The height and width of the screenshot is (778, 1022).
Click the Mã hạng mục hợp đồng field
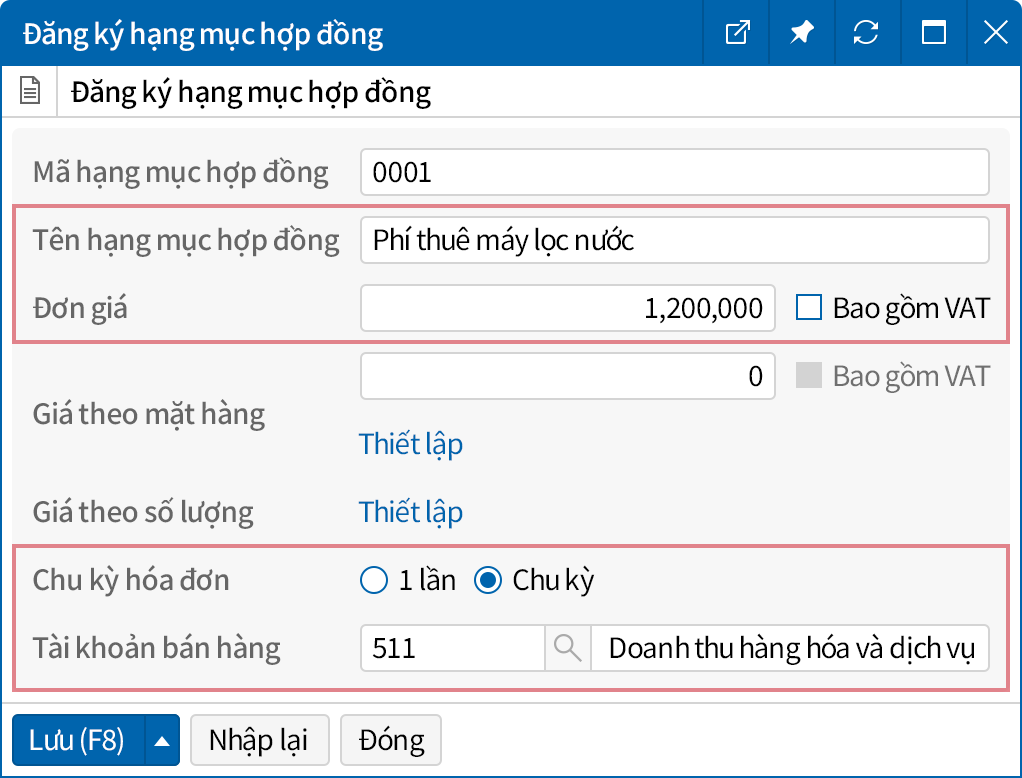tap(674, 172)
